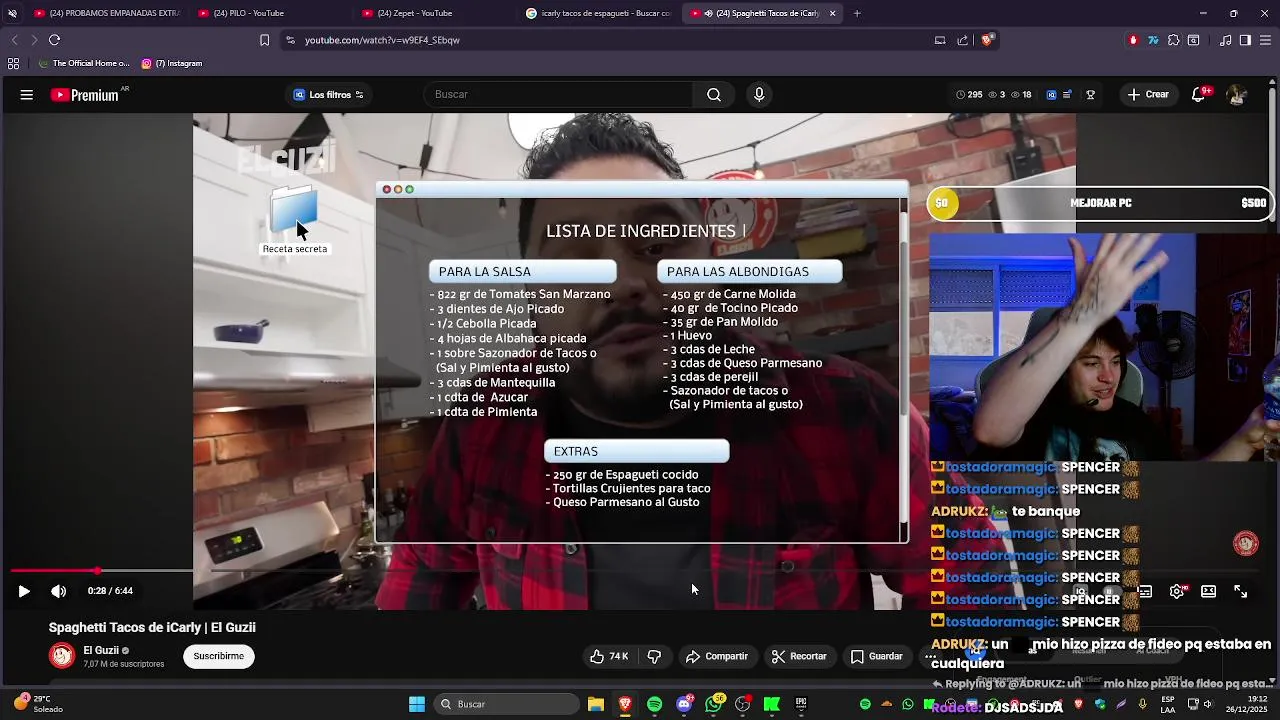Open the 7TV extension icon
1280x720 pixels.
click(1153, 40)
